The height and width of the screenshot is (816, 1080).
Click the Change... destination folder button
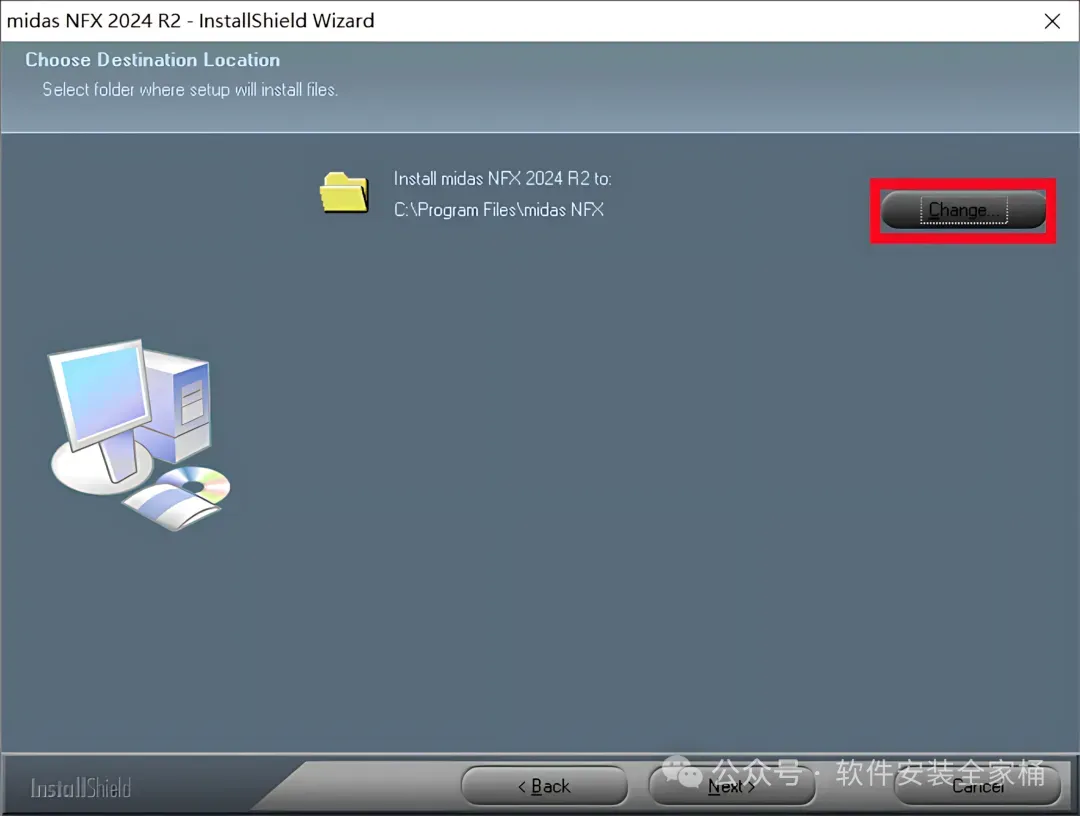(963, 210)
